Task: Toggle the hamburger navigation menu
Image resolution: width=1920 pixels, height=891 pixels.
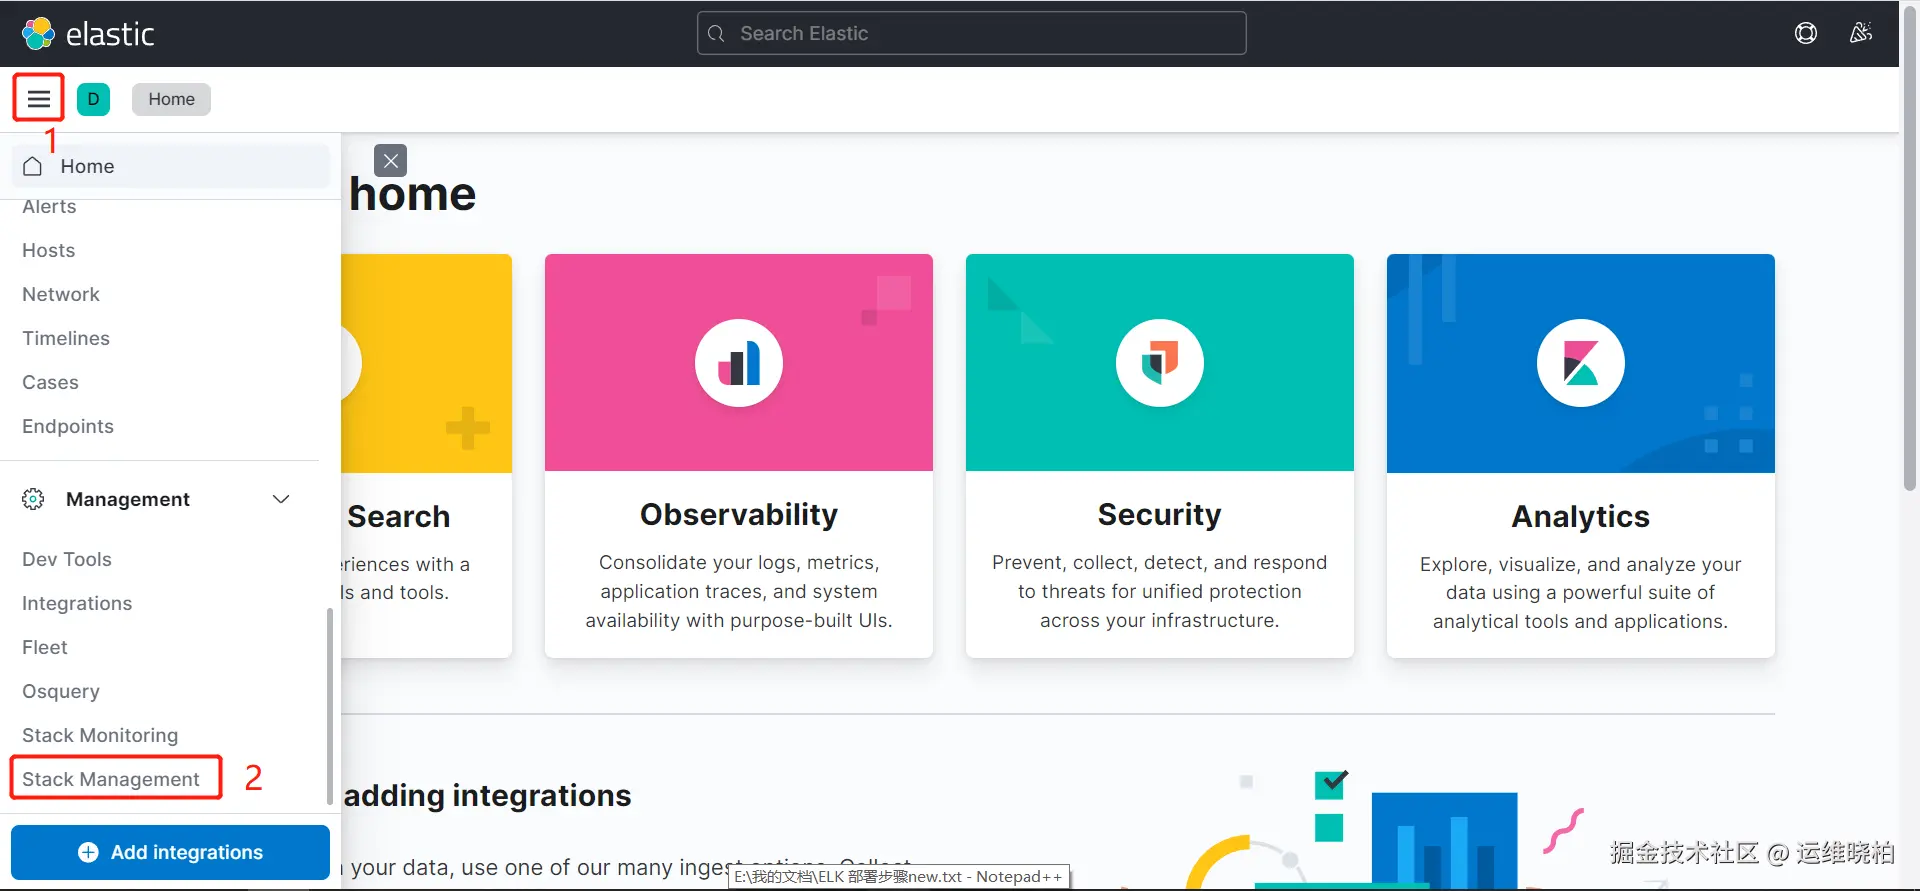Action: pyautogui.click(x=39, y=98)
